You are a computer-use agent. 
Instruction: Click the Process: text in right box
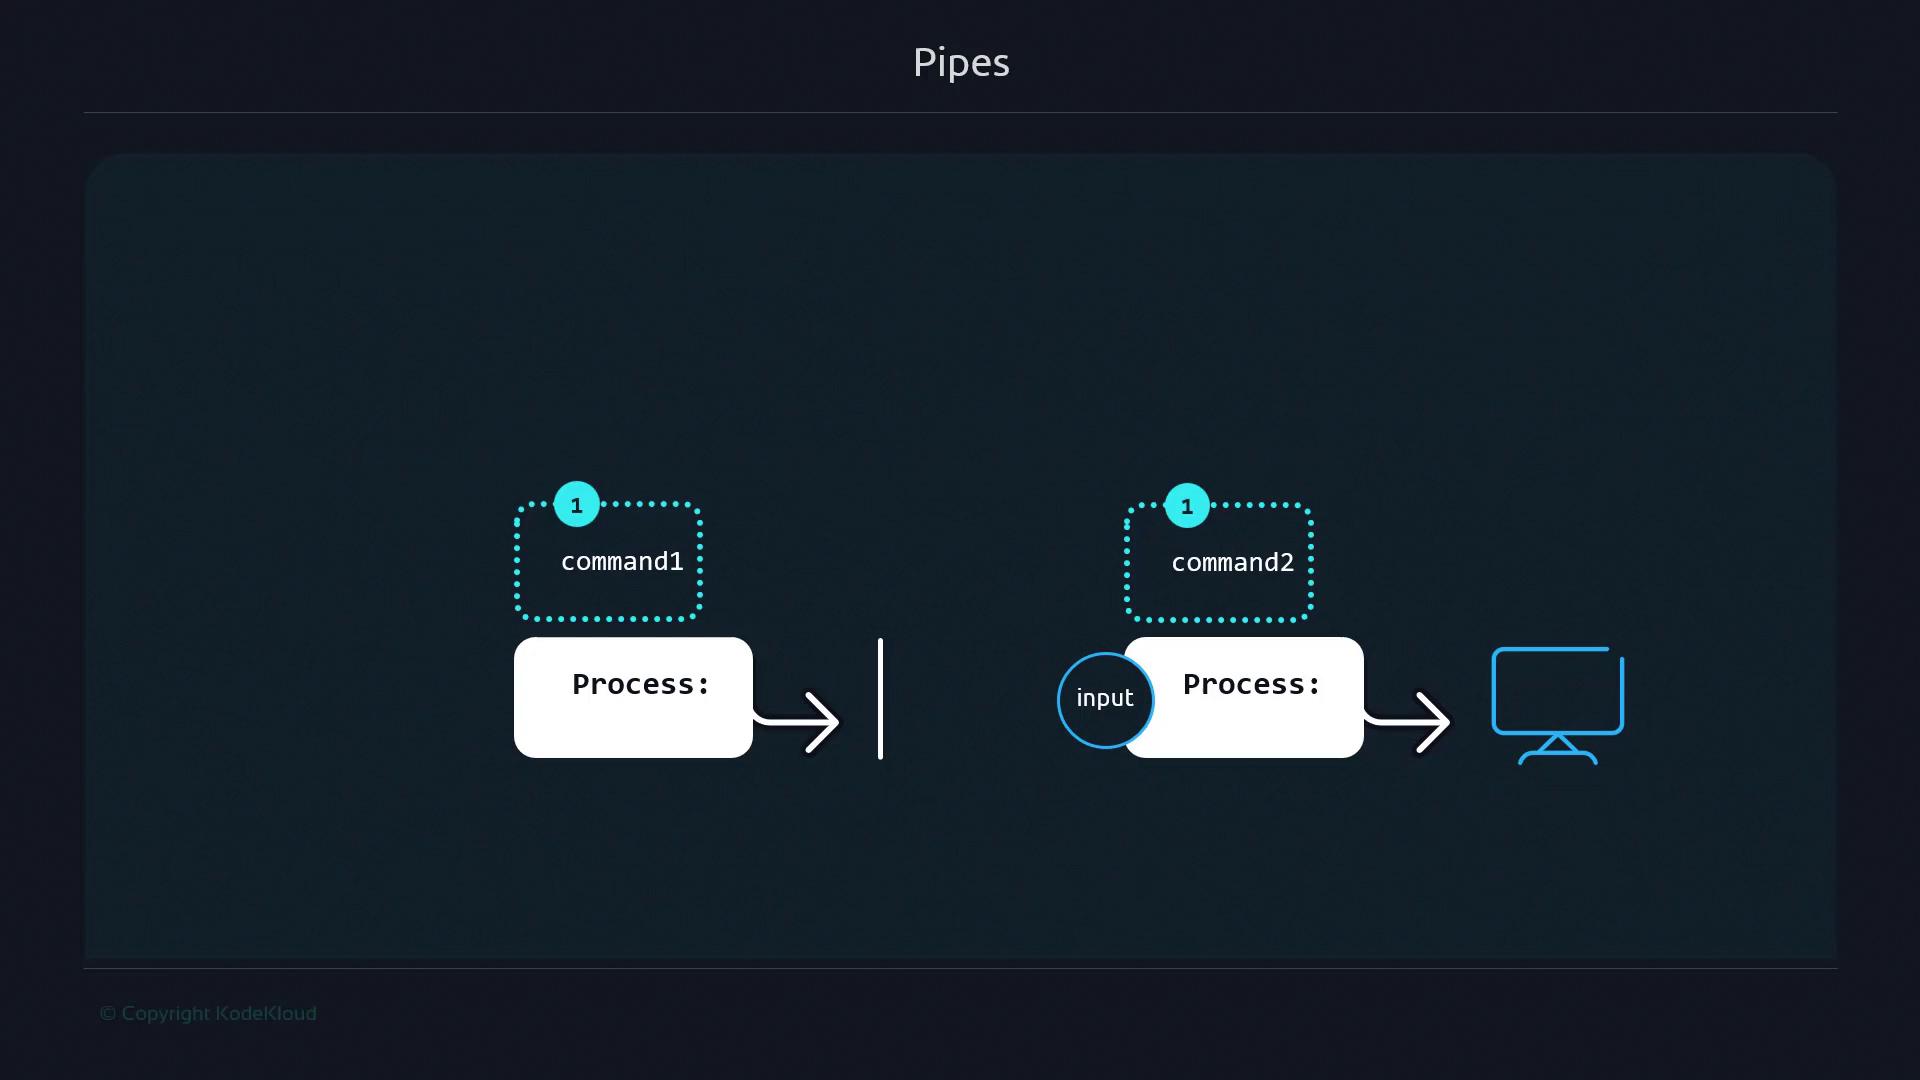1251,684
